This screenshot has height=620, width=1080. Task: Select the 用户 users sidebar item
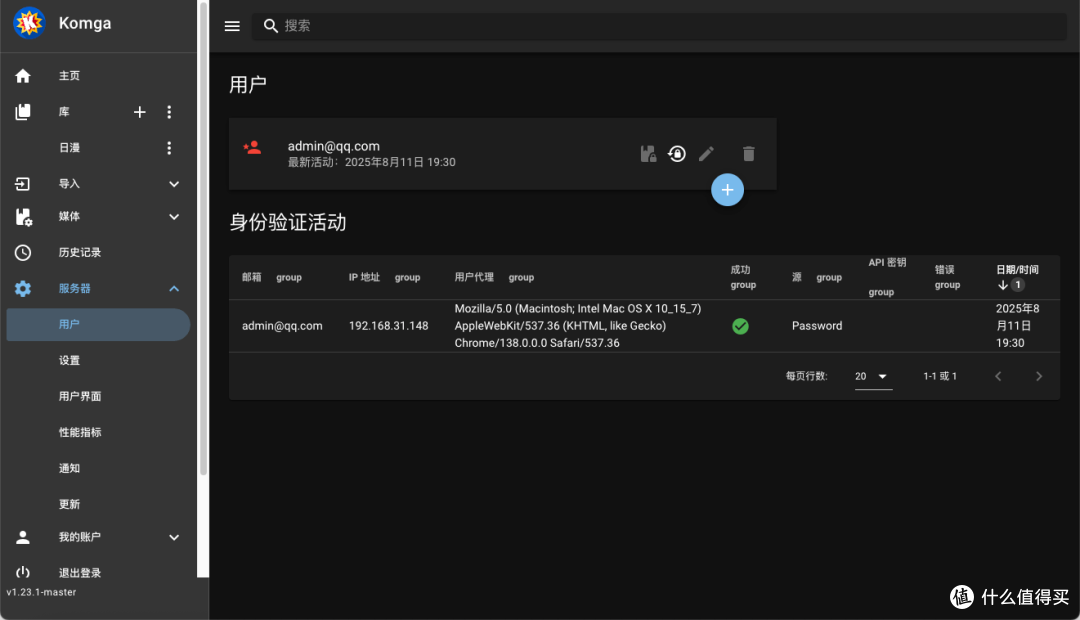tap(98, 324)
